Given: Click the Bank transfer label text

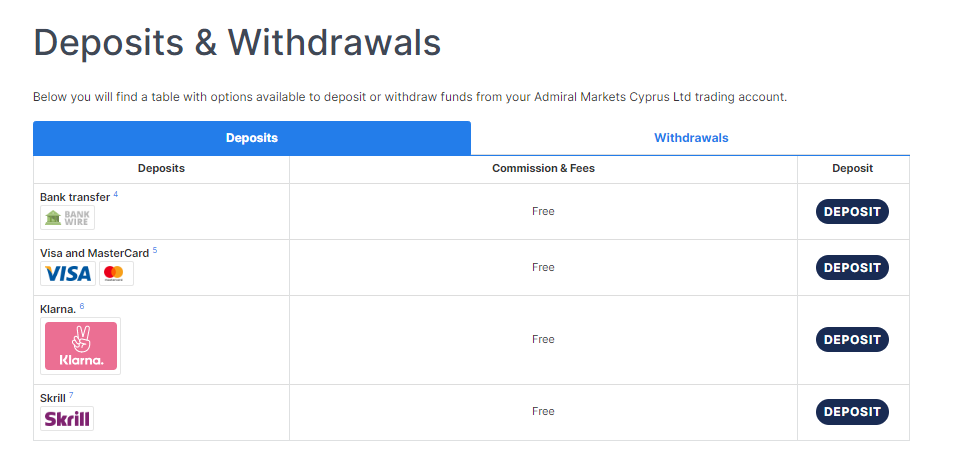Looking at the screenshot, I should click(75, 197).
